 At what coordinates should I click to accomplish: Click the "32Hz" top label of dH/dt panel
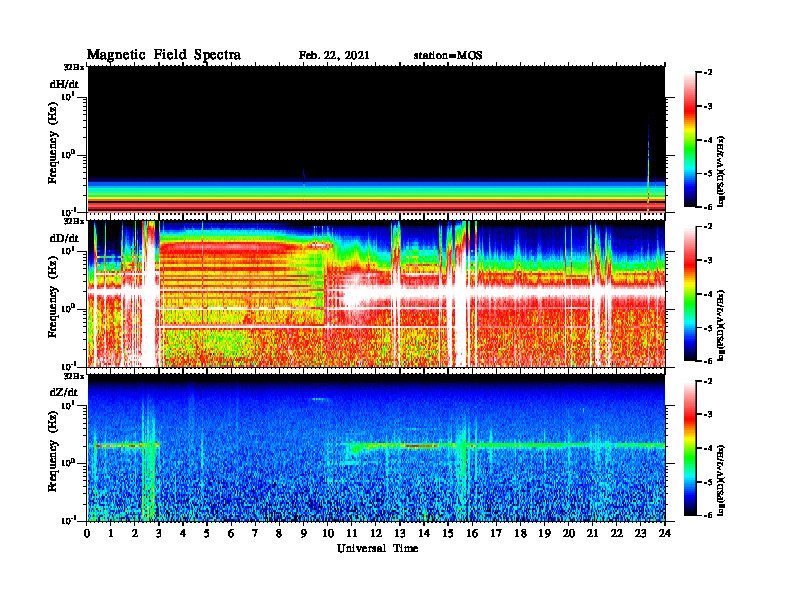[74, 66]
